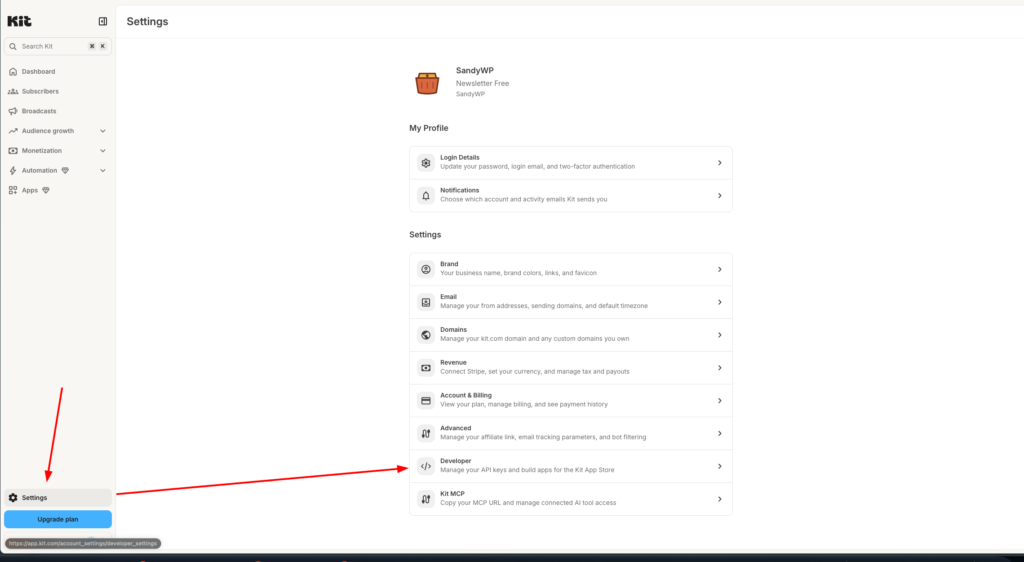Viewport: 1024px width, 562px height.
Task: Open the Developer settings row
Action: 571,466
